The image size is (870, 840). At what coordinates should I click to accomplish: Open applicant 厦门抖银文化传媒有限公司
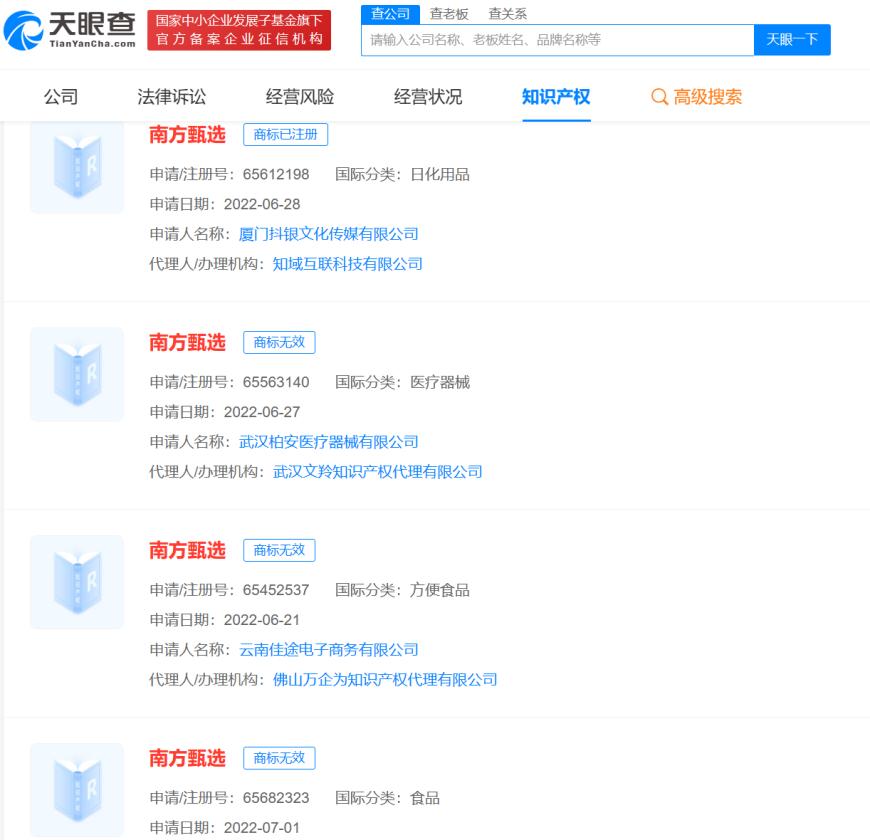pos(328,234)
